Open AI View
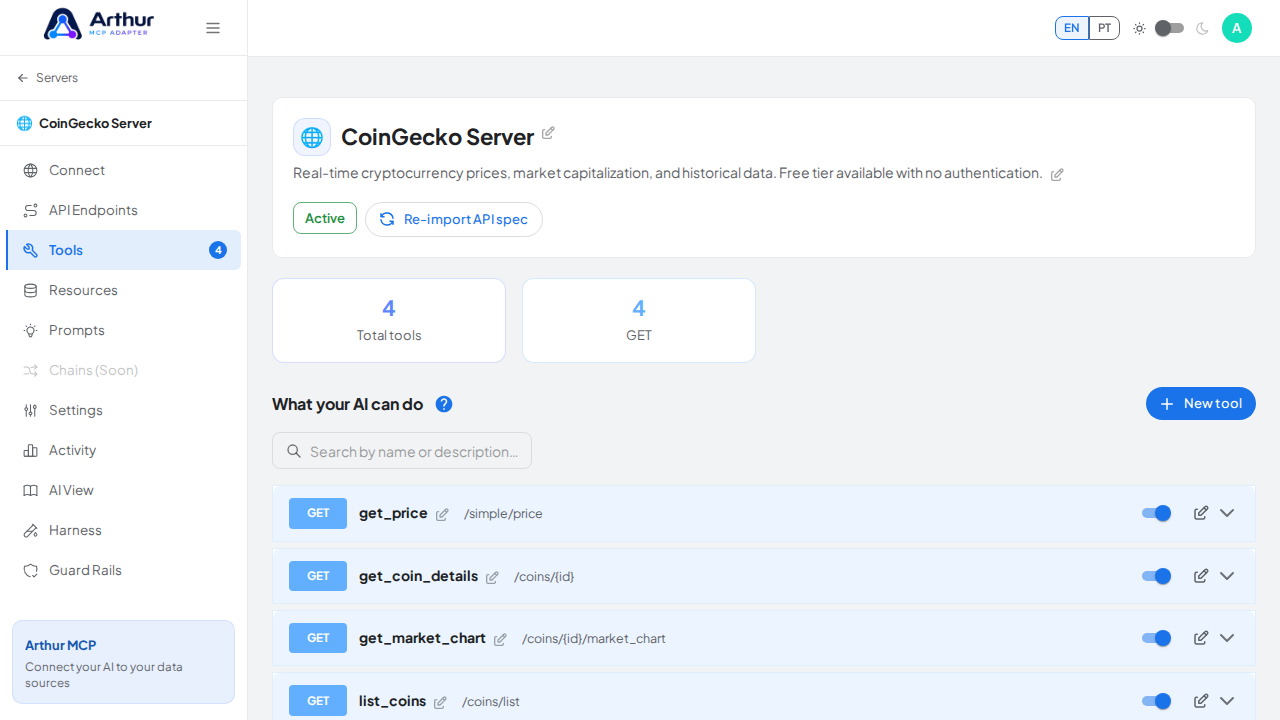The width and height of the screenshot is (1280, 720). coord(124,490)
